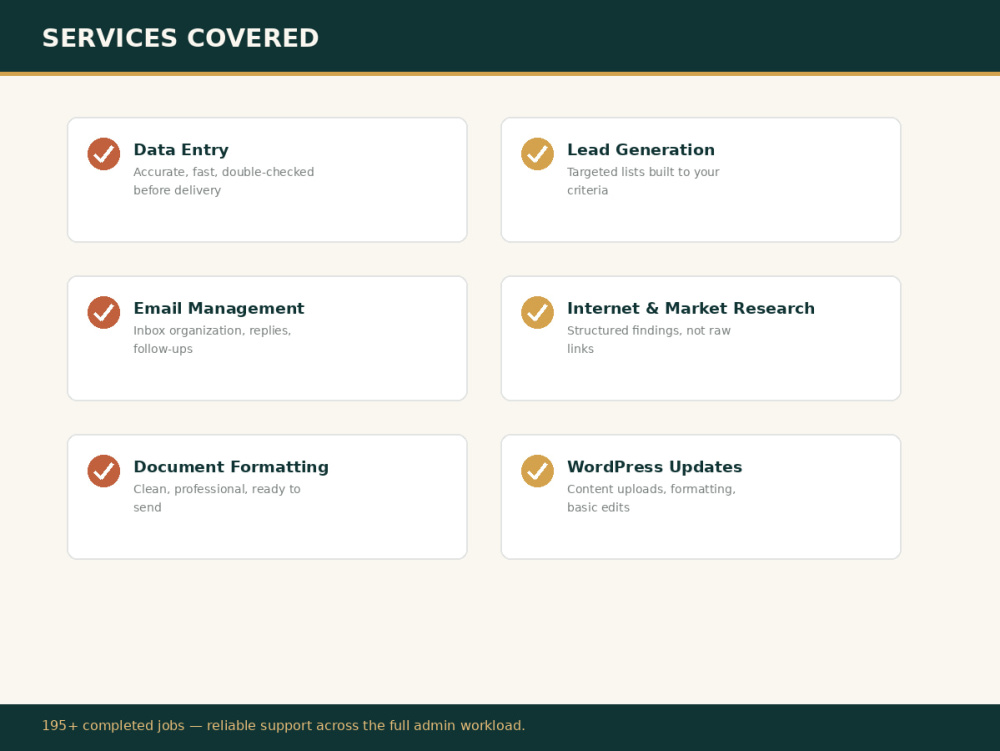Click the 'Targeted lists built to your criteria' description
The height and width of the screenshot is (751, 1000).
click(643, 181)
